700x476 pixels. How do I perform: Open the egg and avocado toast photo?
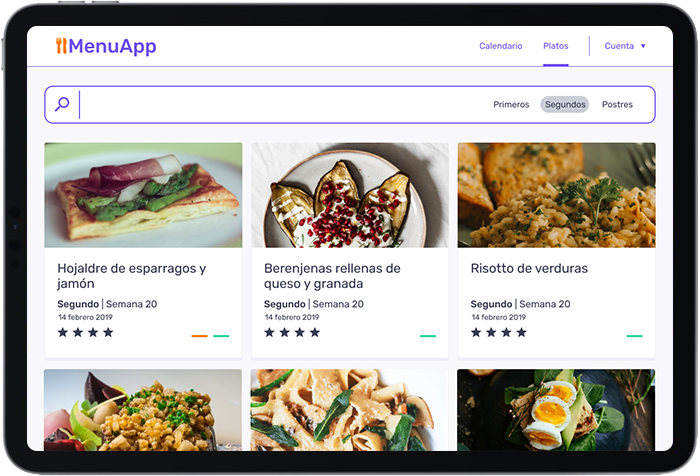click(556, 410)
